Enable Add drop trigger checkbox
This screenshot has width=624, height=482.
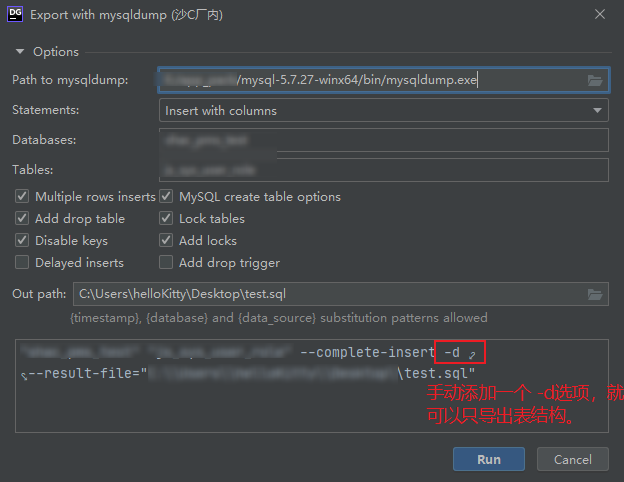coord(166,262)
